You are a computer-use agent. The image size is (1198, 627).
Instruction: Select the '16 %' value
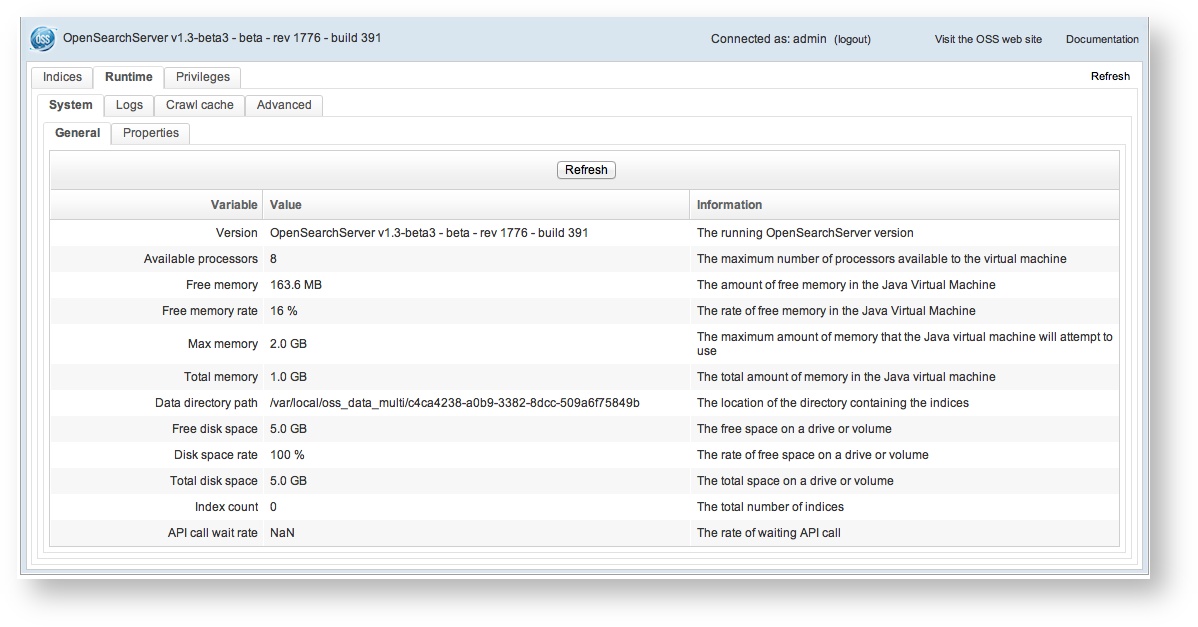pos(283,311)
